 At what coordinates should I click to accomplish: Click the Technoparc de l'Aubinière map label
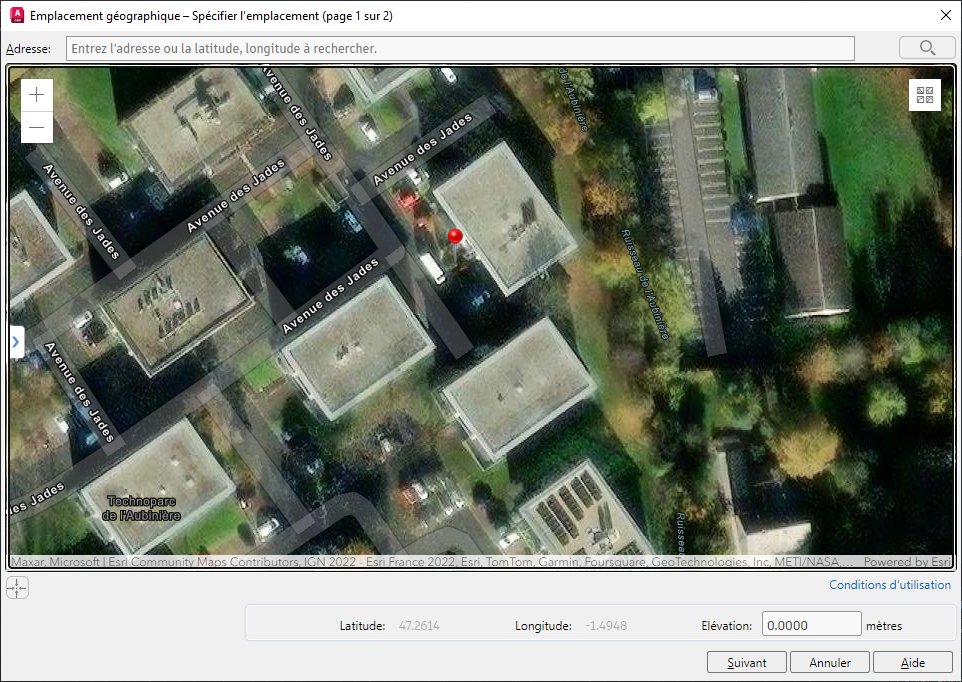[141, 508]
